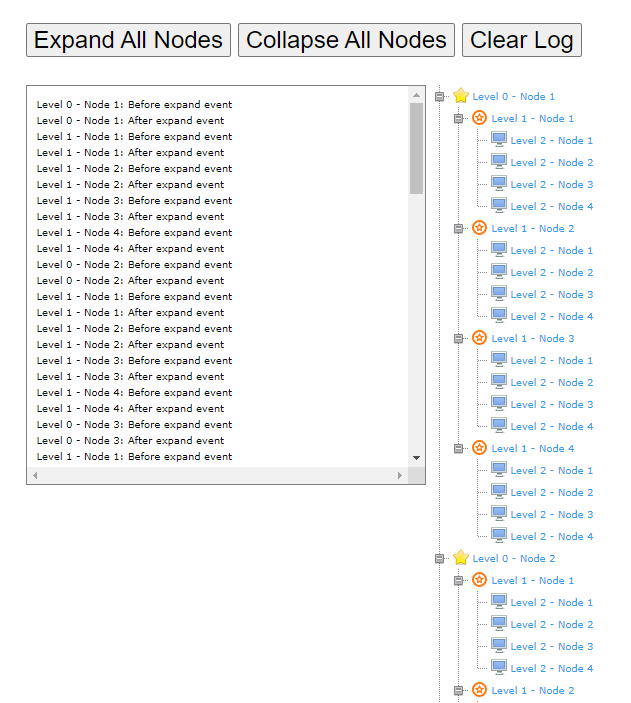Select Level 2 - Node 3 label under Level 0 - Node 2
Image resolution: width=631 pixels, height=703 pixels.
click(x=552, y=647)
